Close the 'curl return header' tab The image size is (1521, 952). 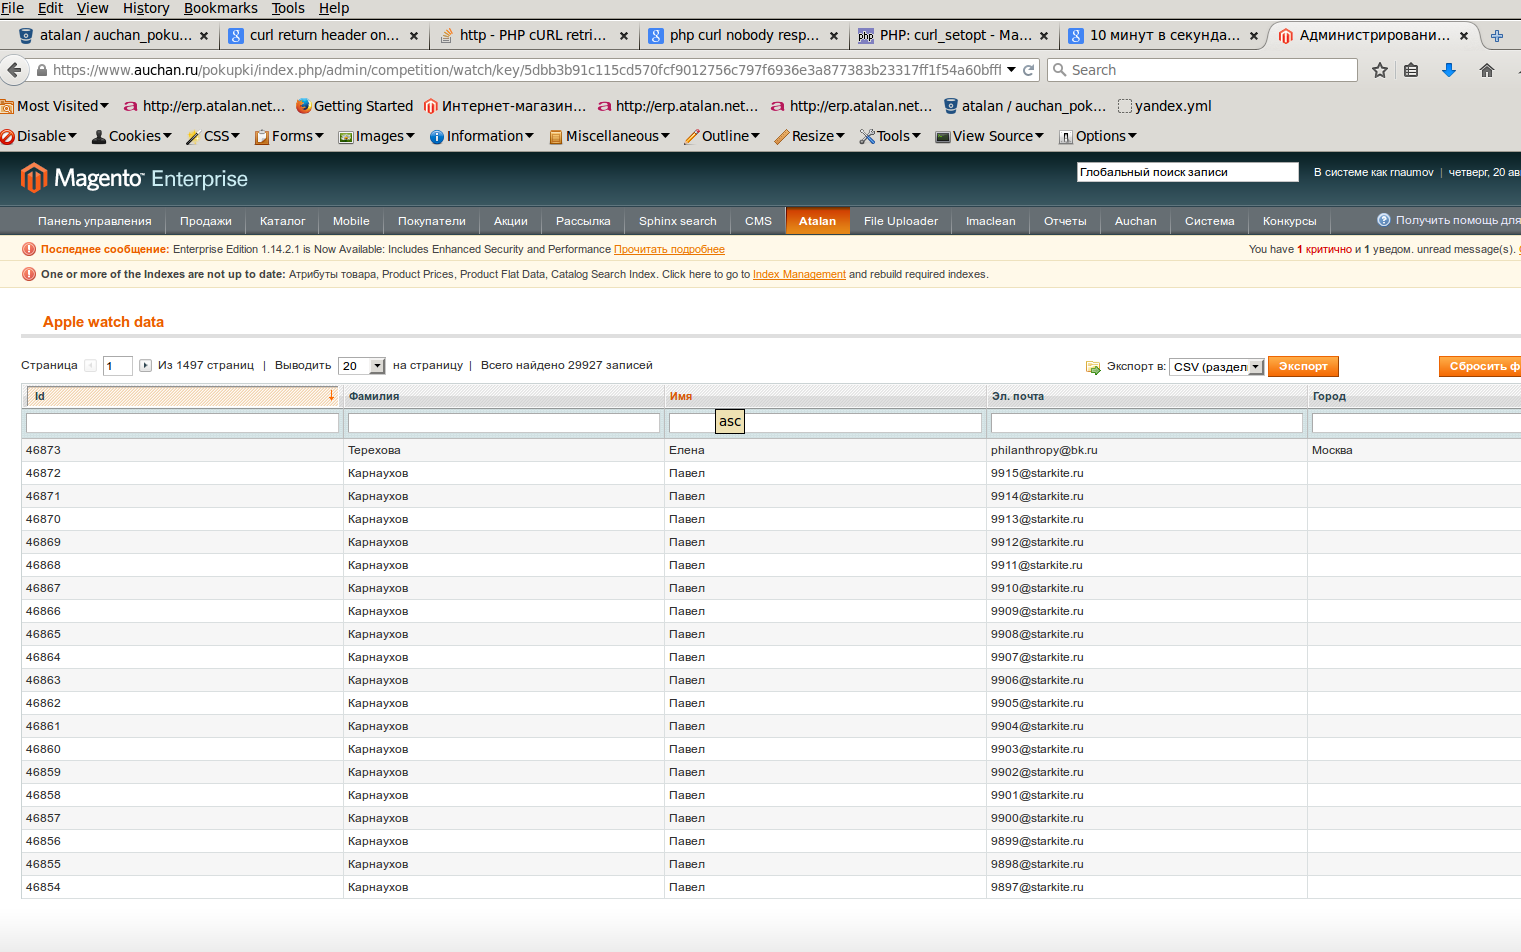[x=414, y=36]
